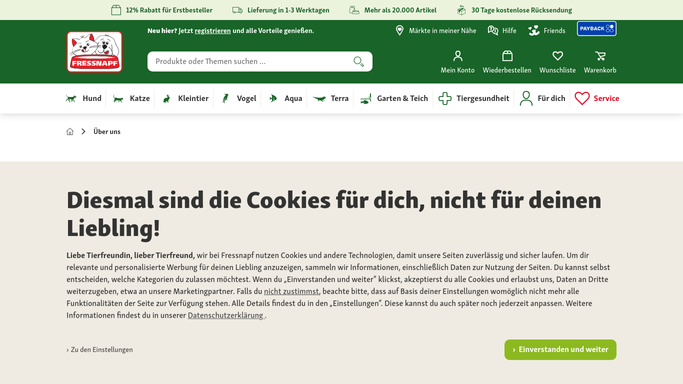This screenshot has width=683, height=384.
Task: Open Märkte in meiner Nähe
Action: pyautogui.click(x=436, y=30)
